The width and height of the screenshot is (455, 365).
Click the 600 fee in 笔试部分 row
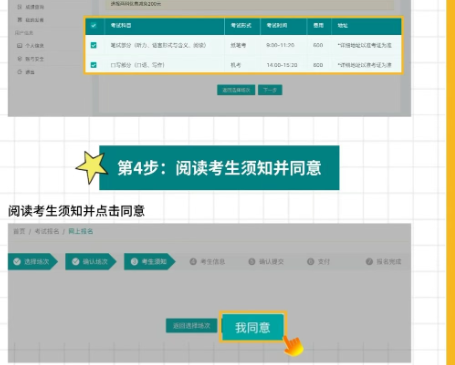pos(318,45)
